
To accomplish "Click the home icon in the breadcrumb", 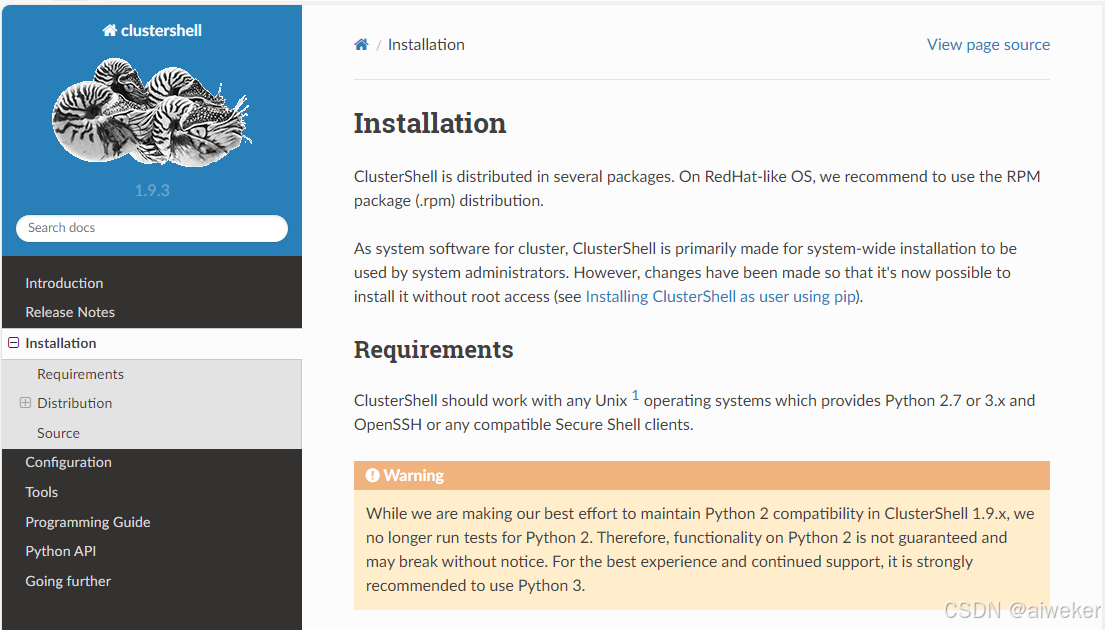I will [361, 44].
